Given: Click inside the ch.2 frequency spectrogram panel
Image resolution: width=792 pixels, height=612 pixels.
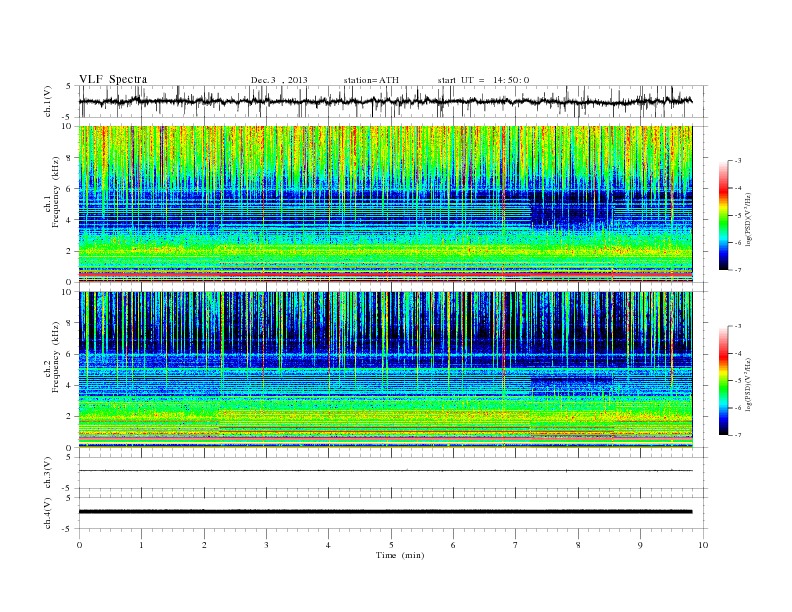Looking at the screenshot, I should point(385,370).
